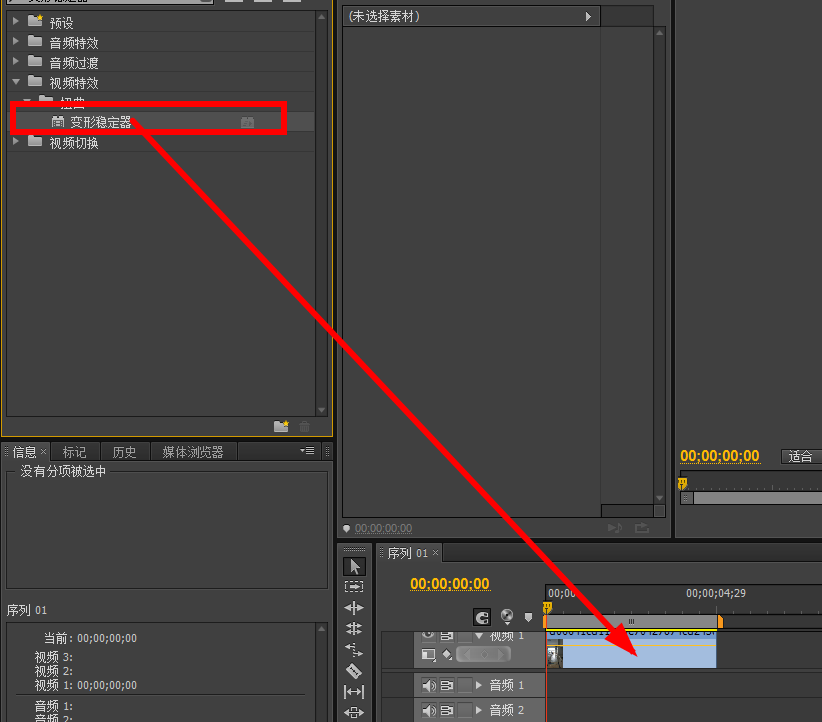The height and width of the screenshot is (722, 822).
Task: Switch to the 历史 tab
Action: (124, 451)
